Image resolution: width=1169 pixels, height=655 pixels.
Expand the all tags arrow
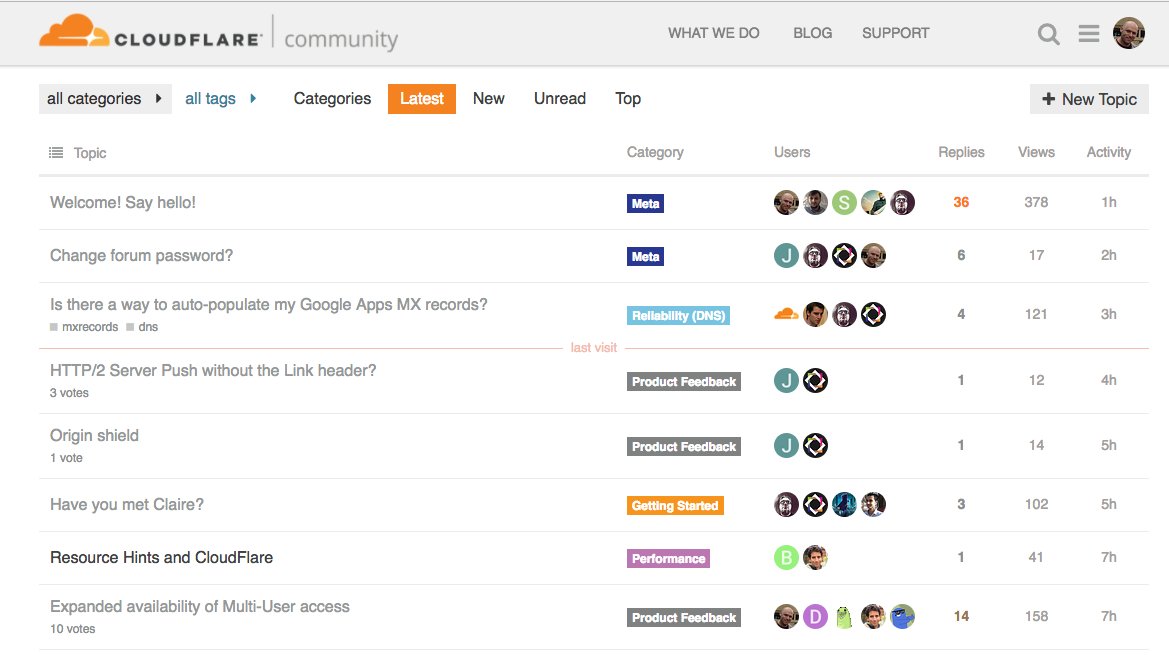(x=253, y=98)
